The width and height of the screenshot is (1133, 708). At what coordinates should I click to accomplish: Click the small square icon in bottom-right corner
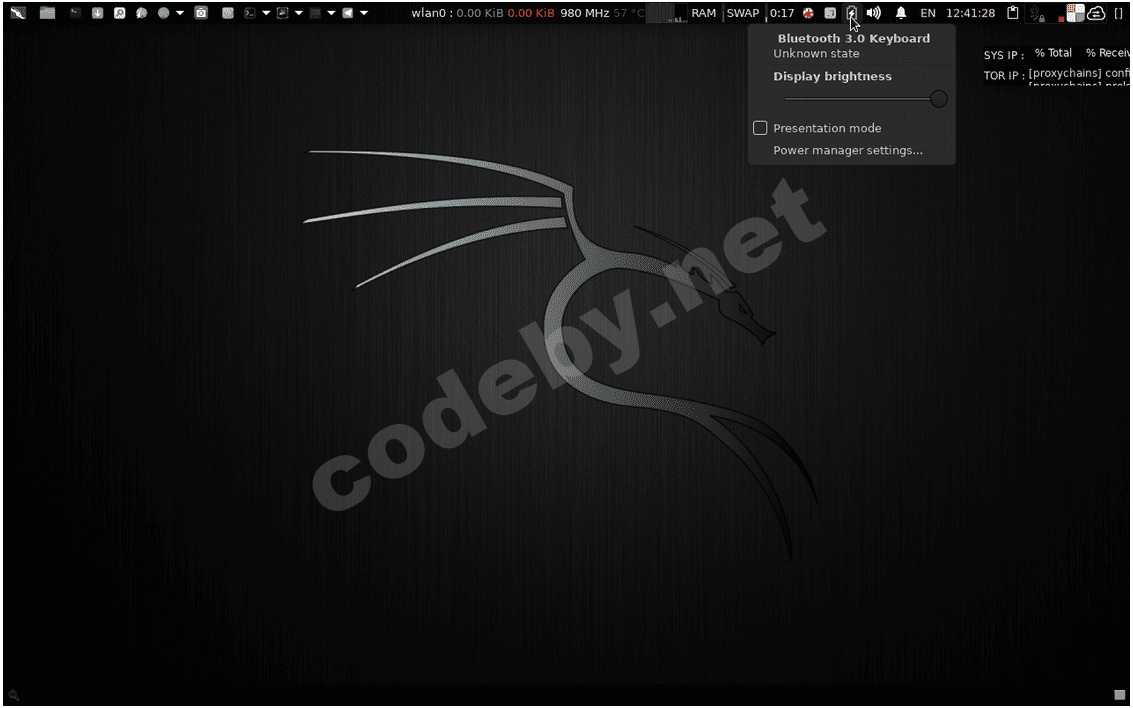(x=1119, y=695)
